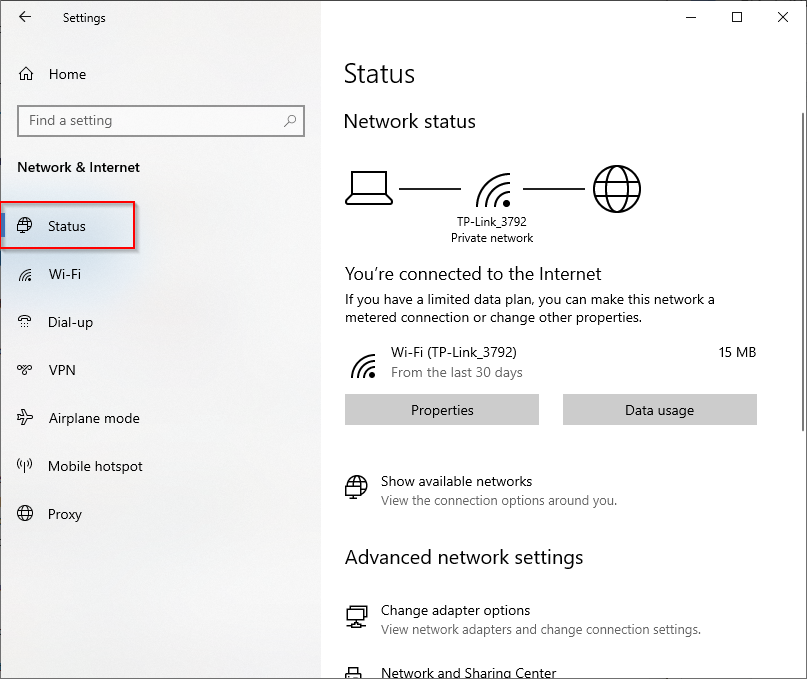The width and height of the screenshot is (807, 679).
Task: Click the Find a setting field
Action: [150, 121]
